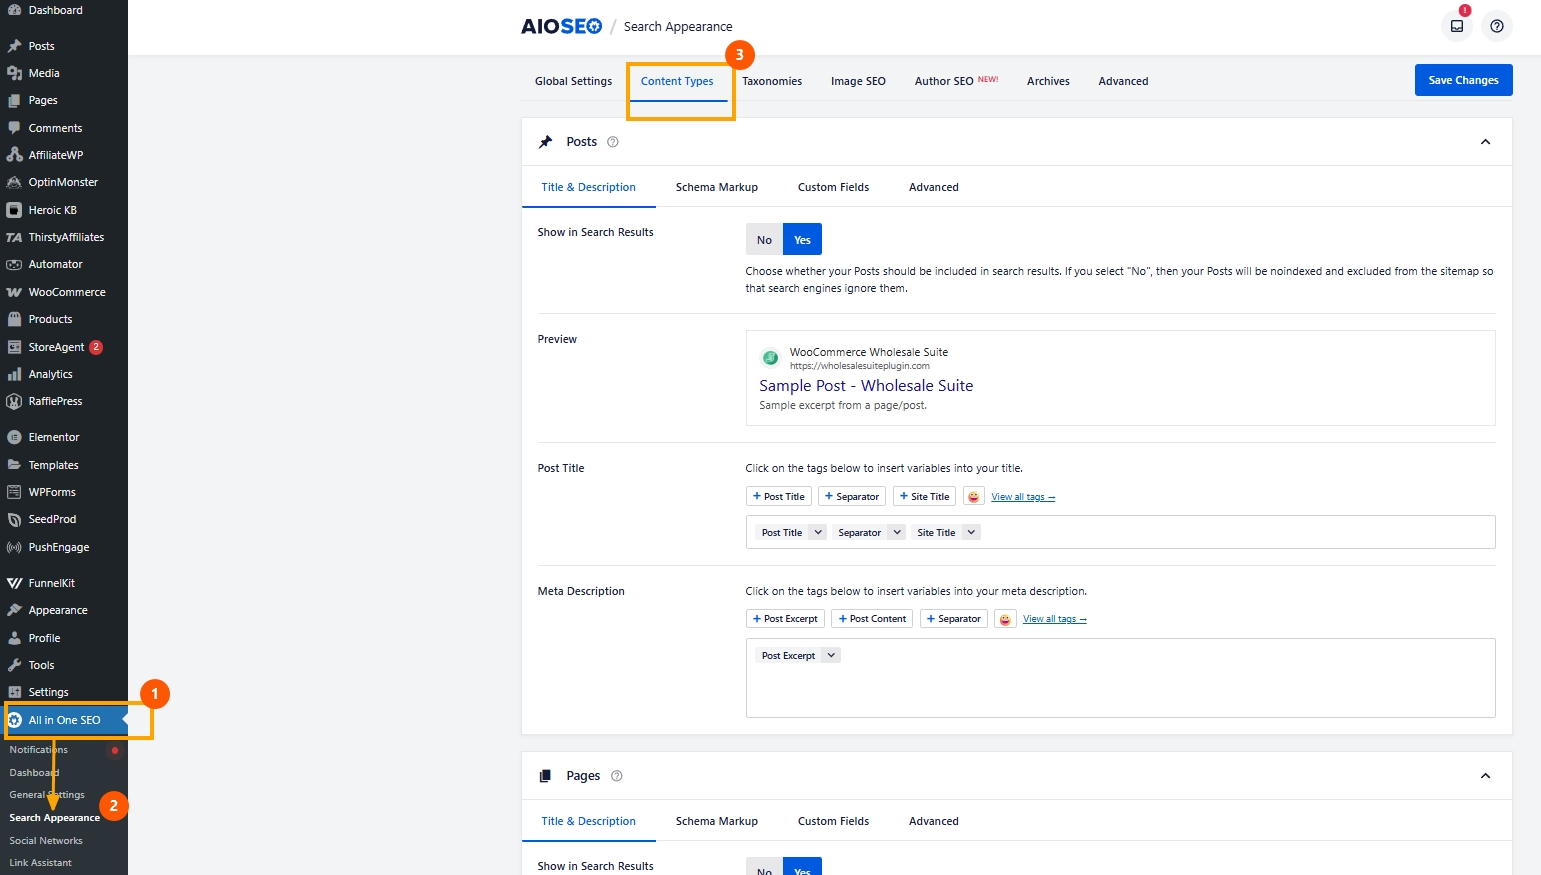Click the help question mark icon
Image resolution: width=1541 pixels, height=875 pixels.
pyautogui.click(x=1496, y=26)
